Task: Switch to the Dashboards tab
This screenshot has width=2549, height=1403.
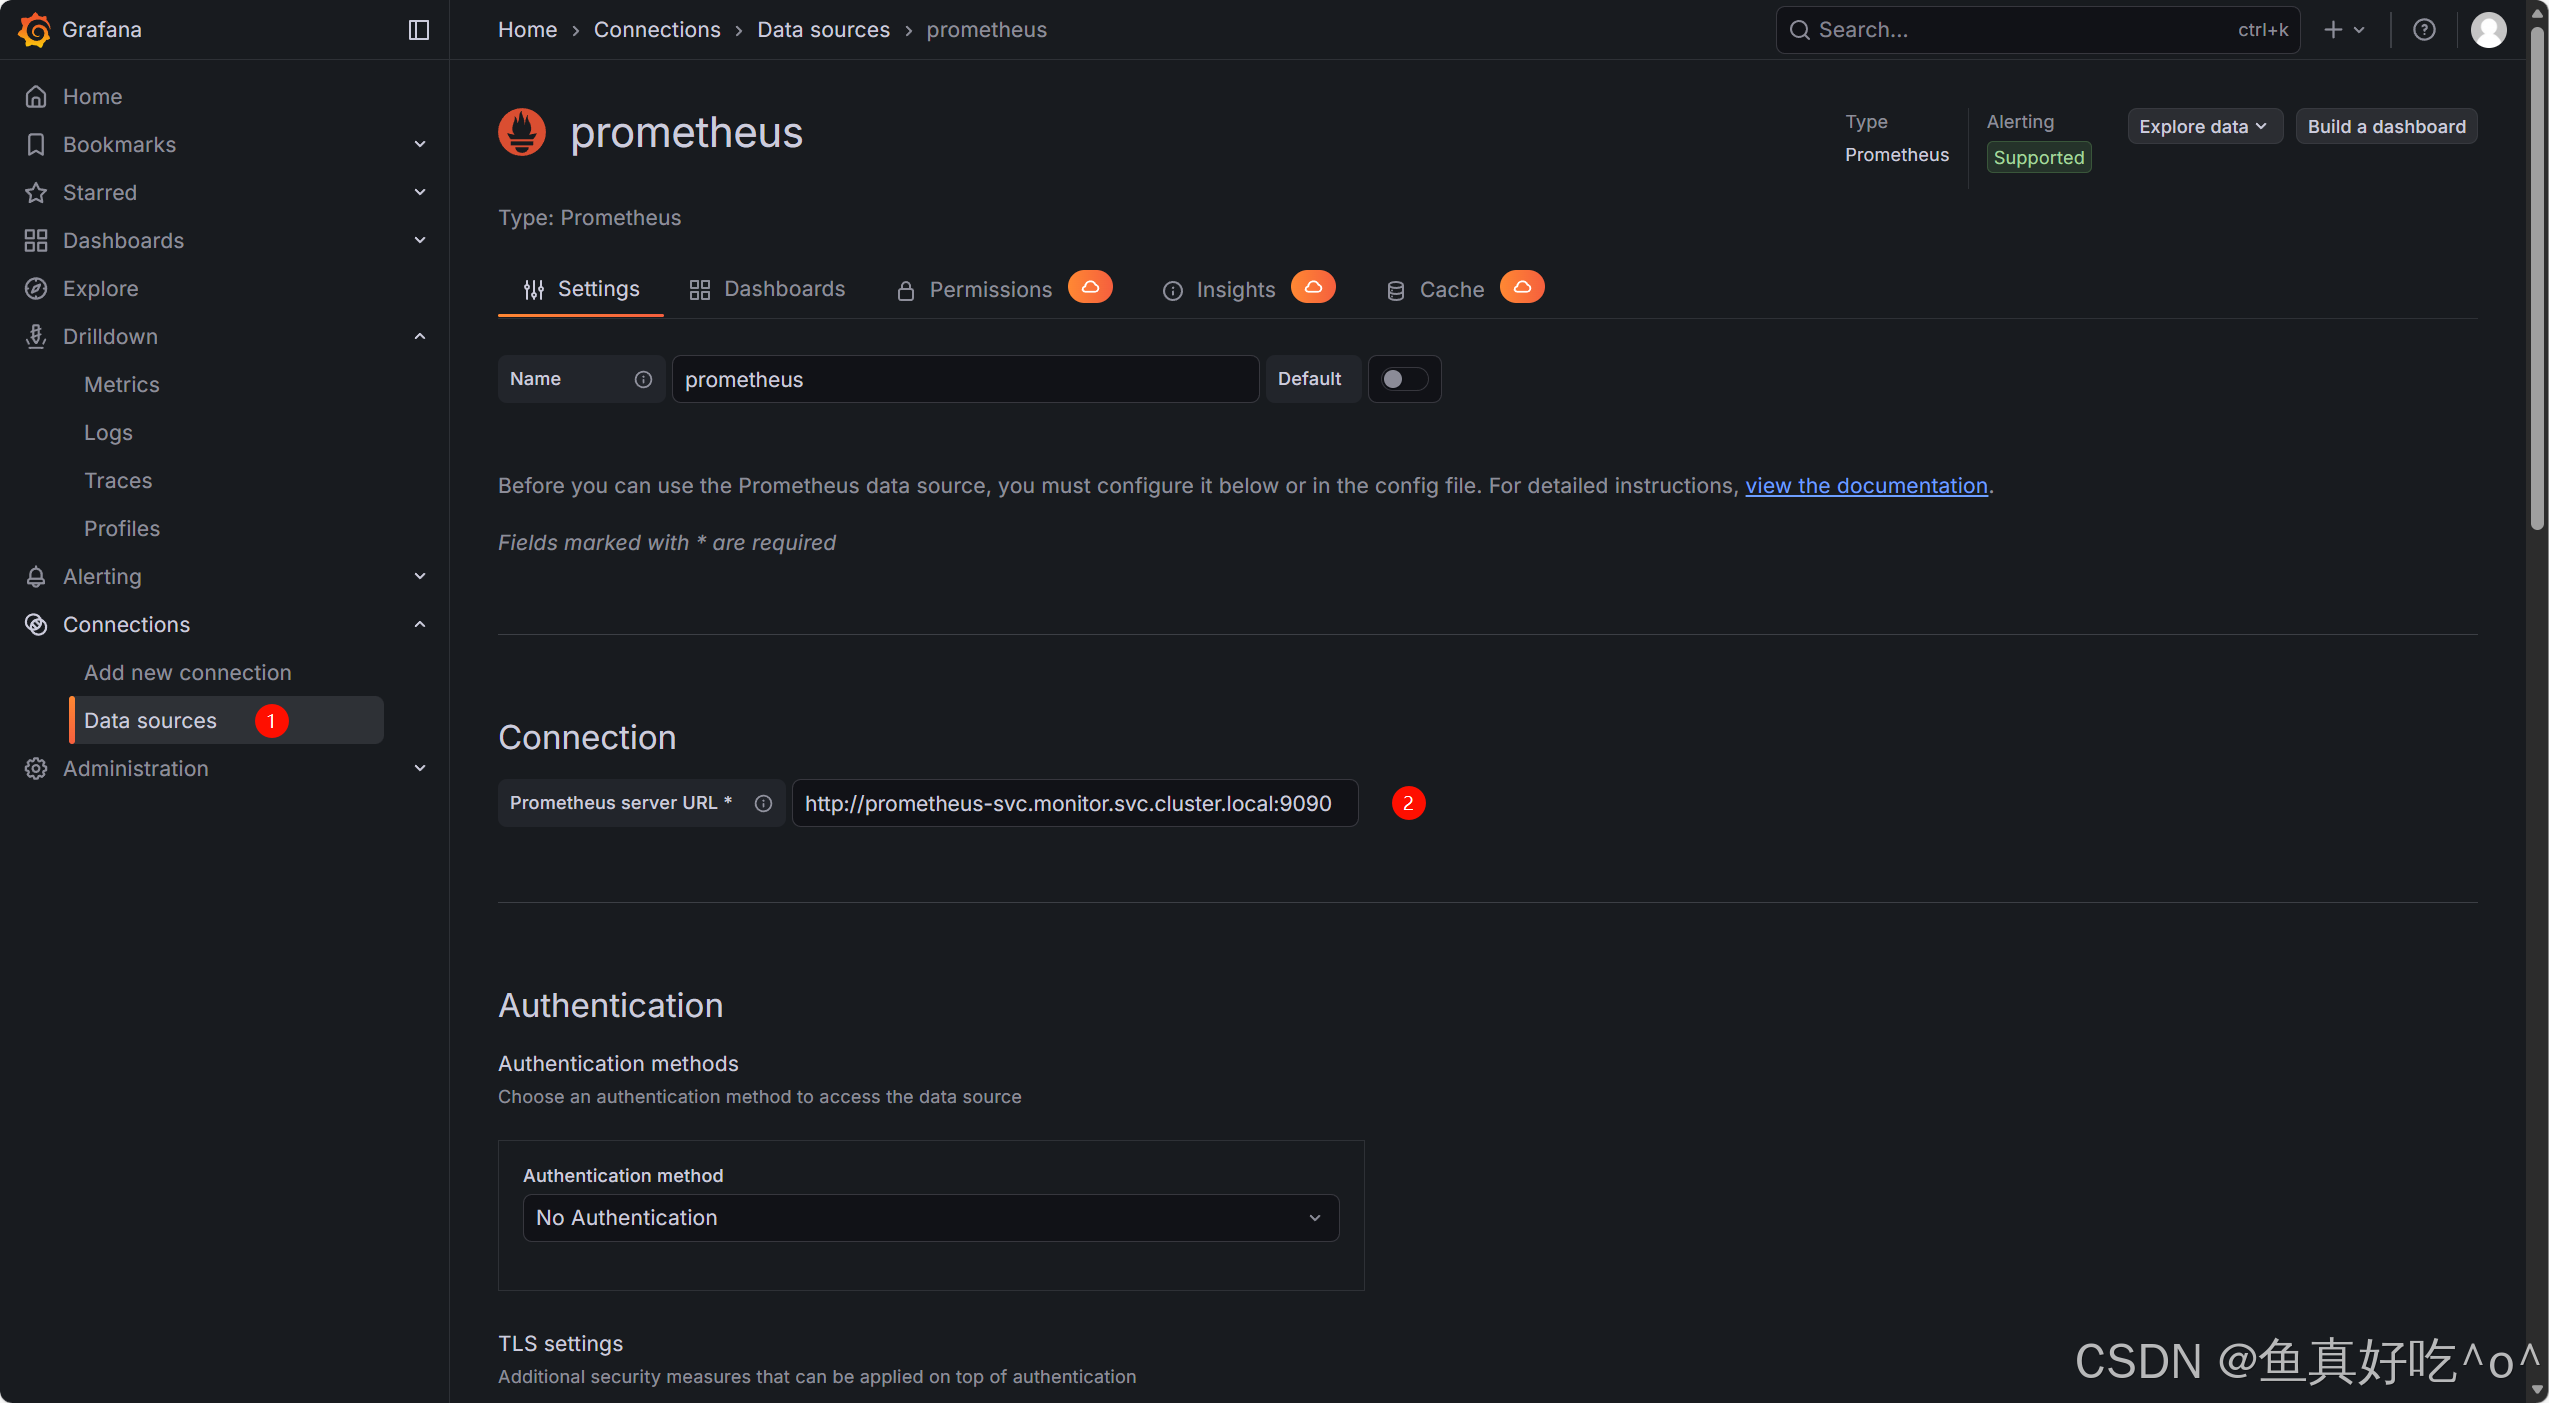Action: coord(767,289)
